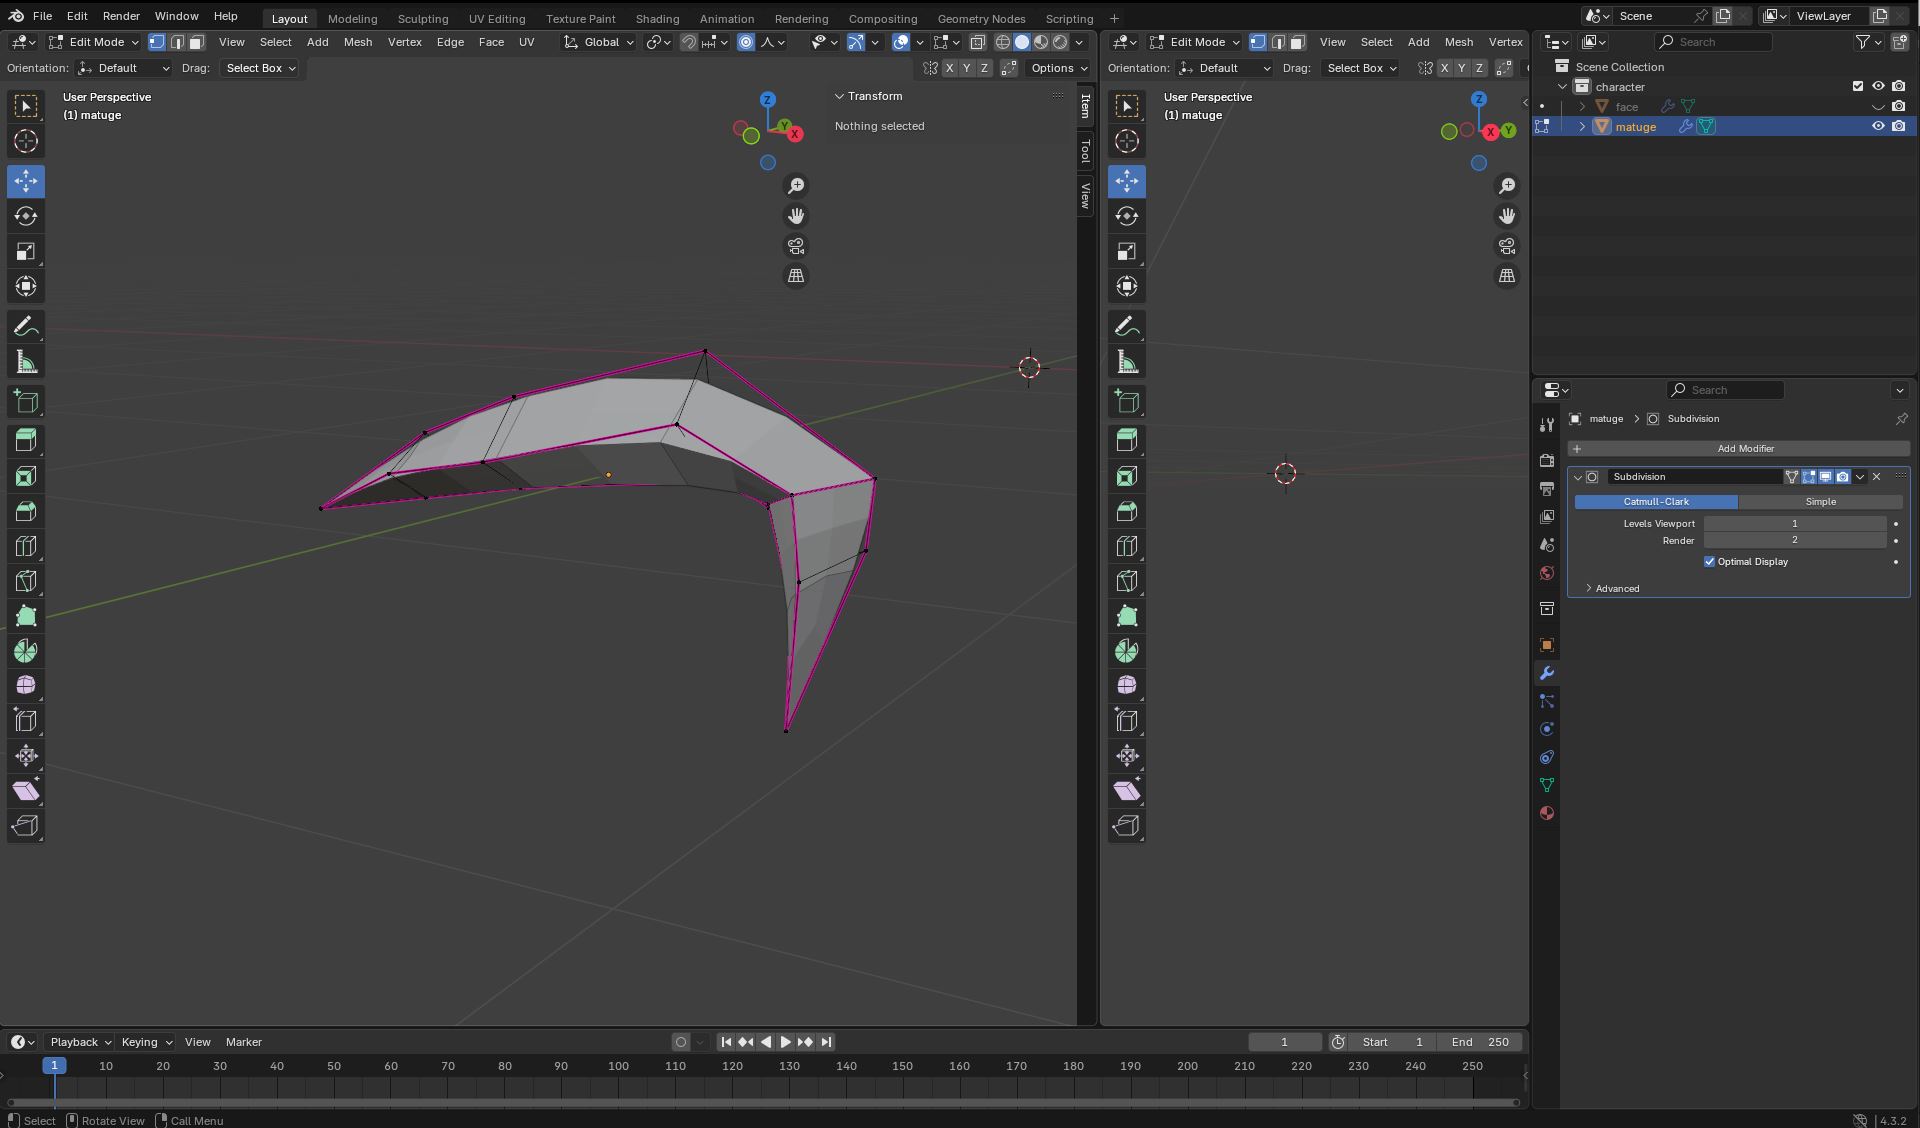The image size is (1920, 1128).
Task: Uncheck the Optimal Display checkbox
Action: click(1709, 562)
